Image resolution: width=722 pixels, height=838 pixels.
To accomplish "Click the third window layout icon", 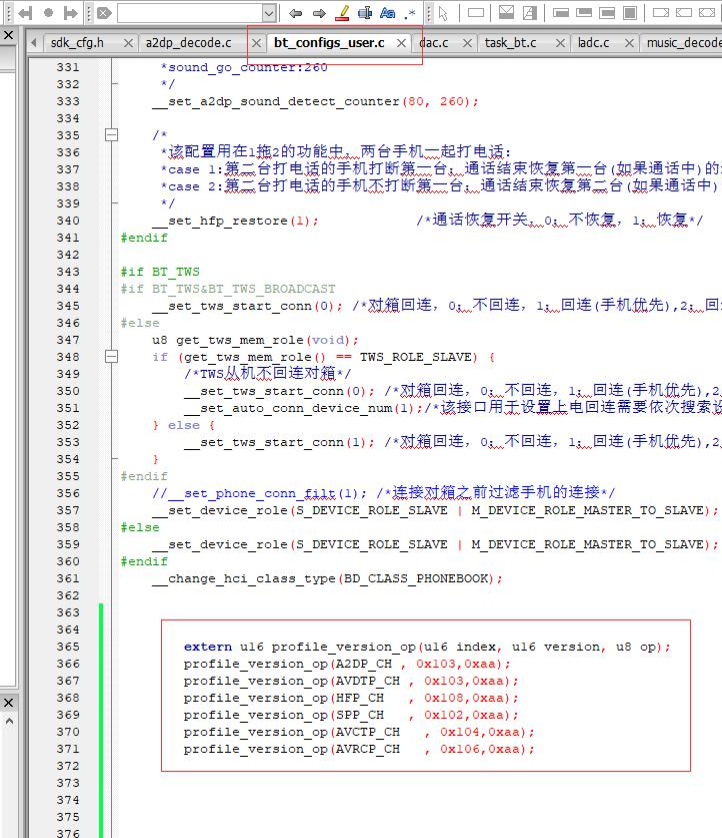I will coord(607,12).
